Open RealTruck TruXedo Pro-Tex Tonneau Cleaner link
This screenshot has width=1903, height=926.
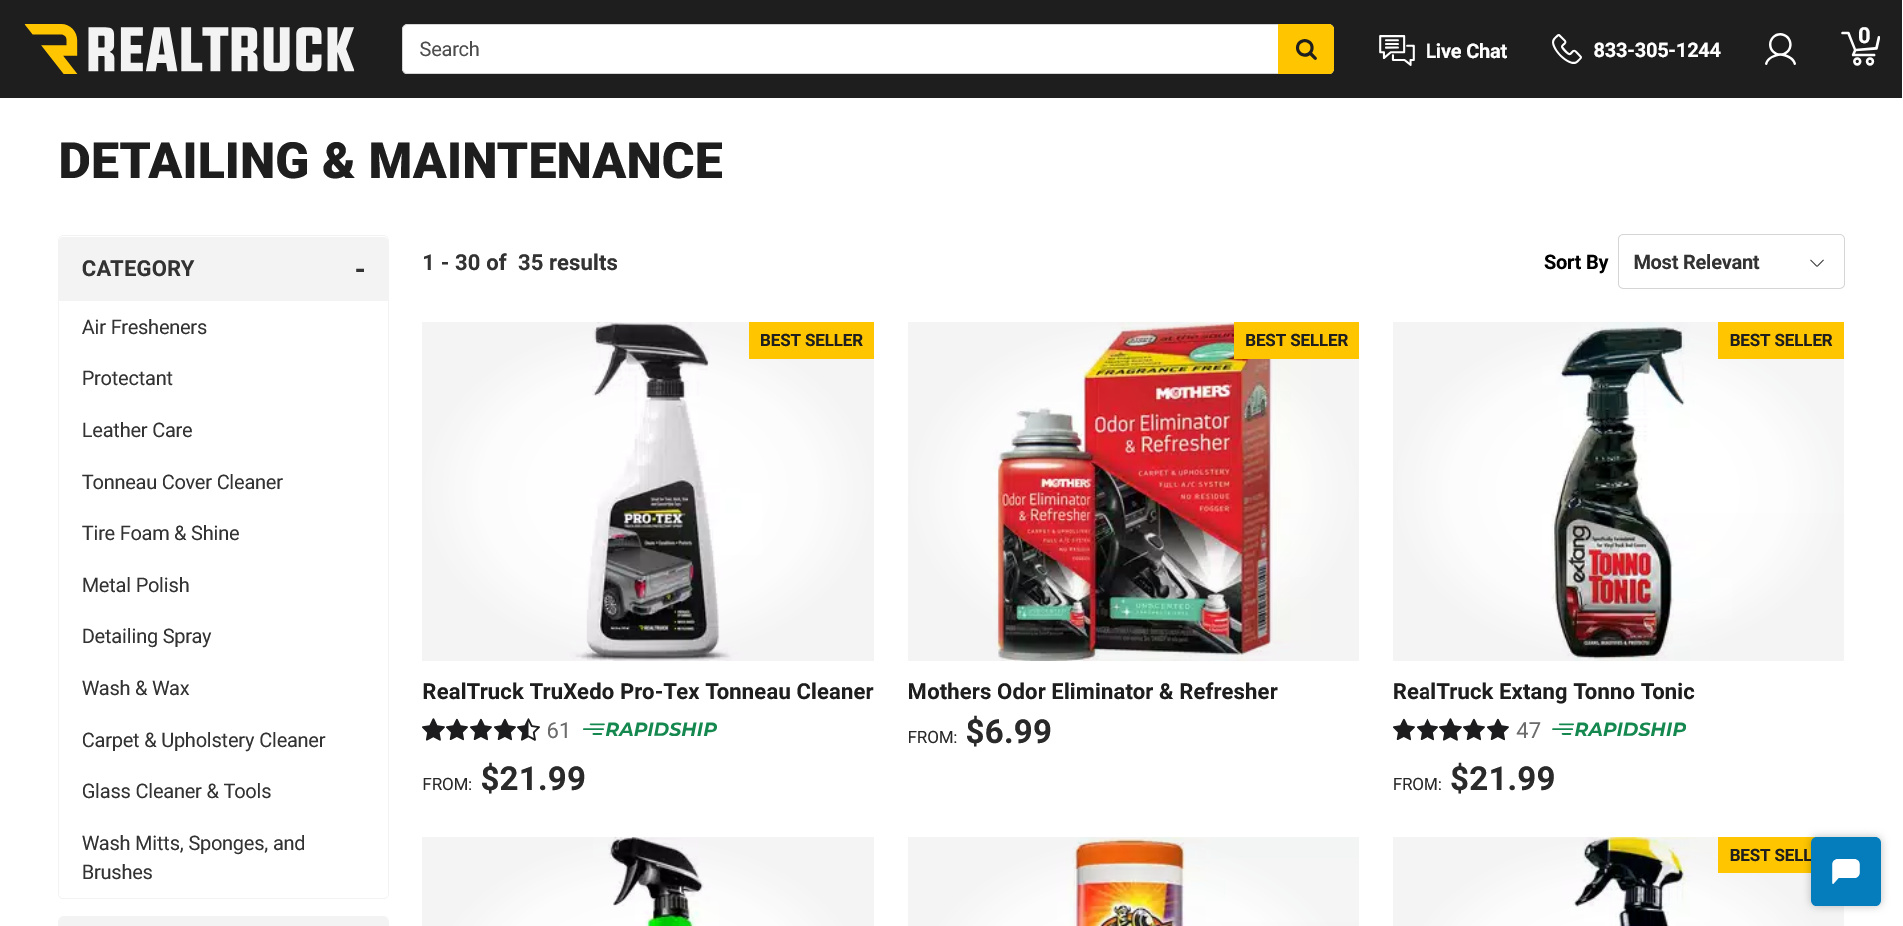(647, 692)
